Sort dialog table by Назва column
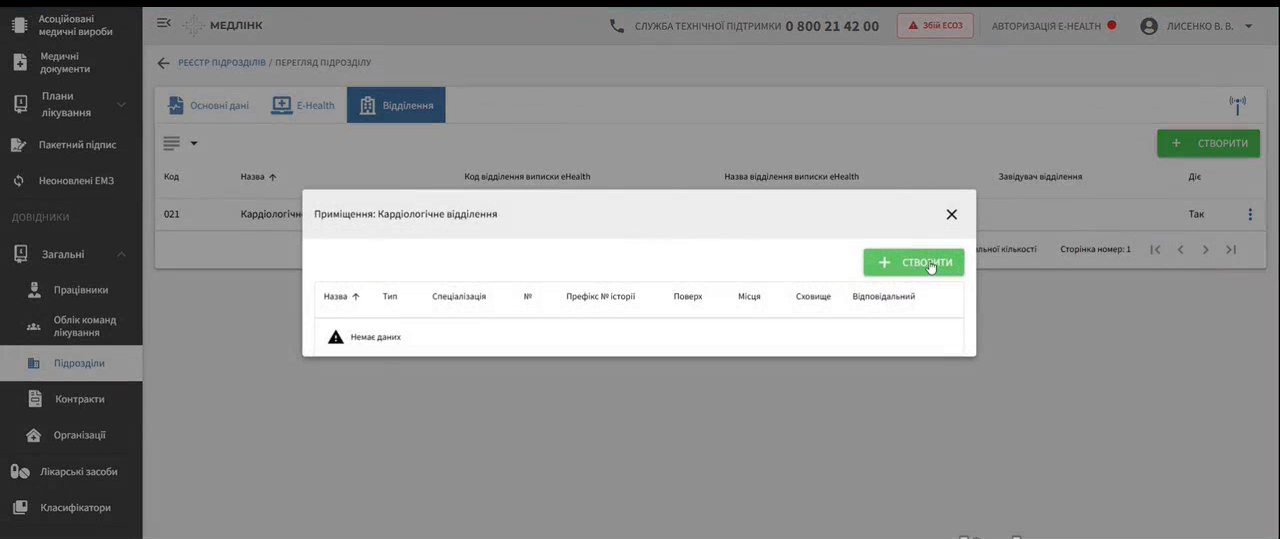Image resolution: width=1280 pixels, height=539 pixels. click(x=341, y=296)
